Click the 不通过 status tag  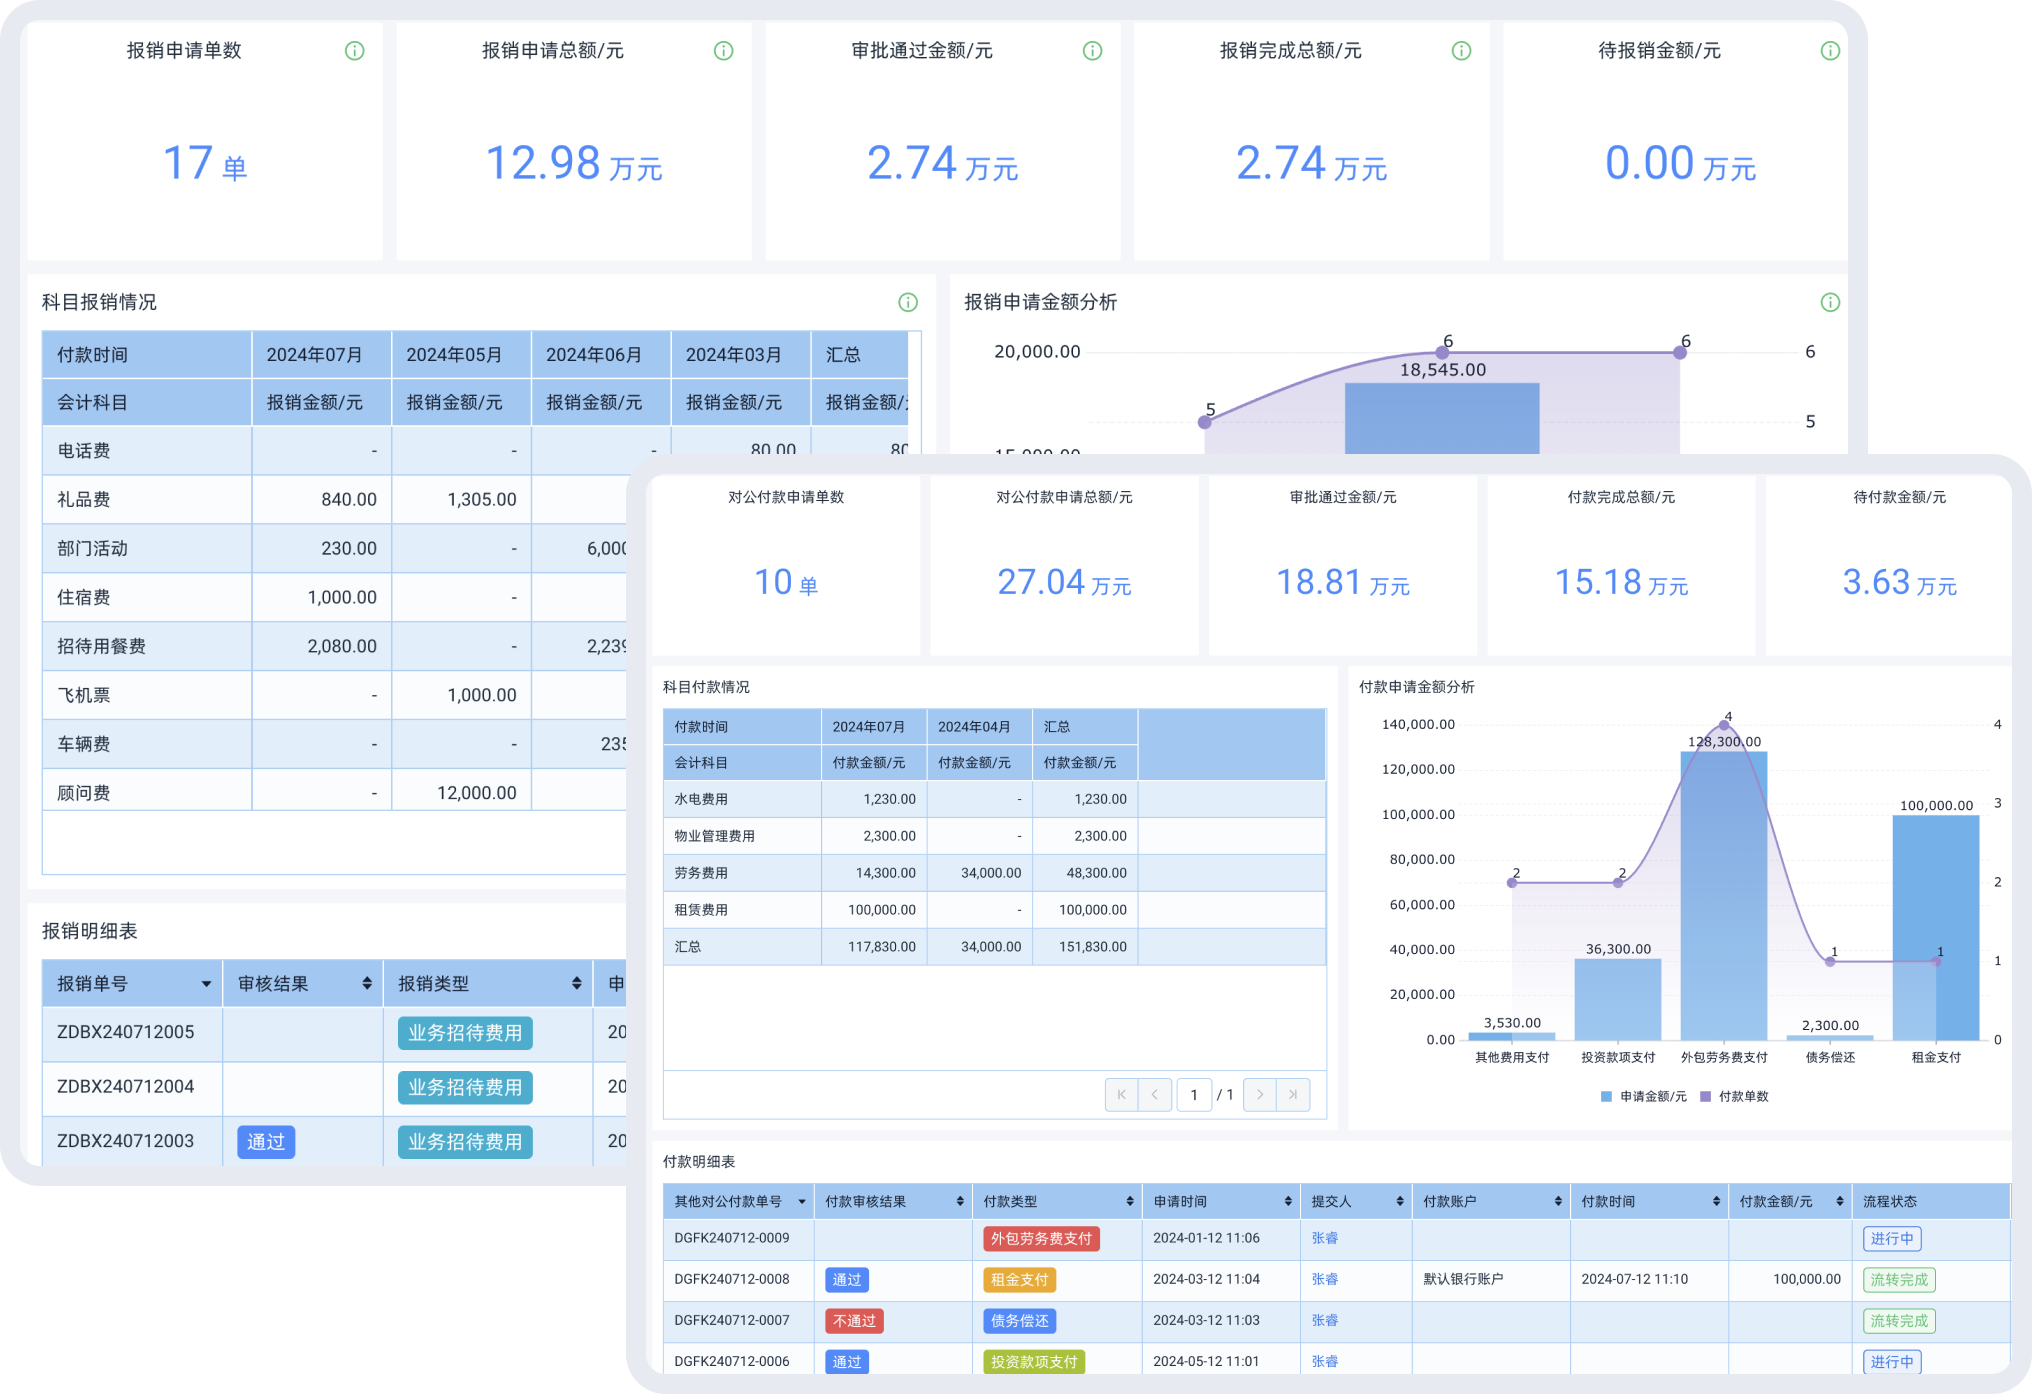[x=854, y=1321]
